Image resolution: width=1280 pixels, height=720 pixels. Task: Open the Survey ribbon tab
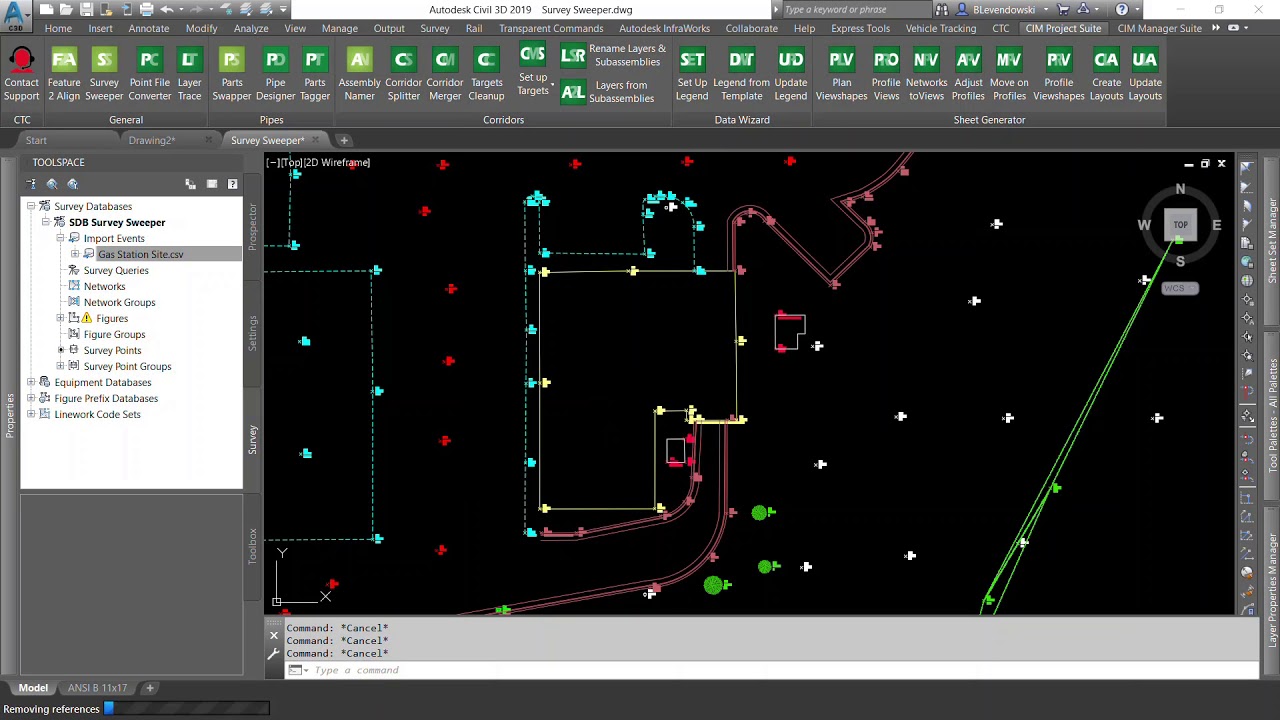pyautogui.click(x=434, y=28)
